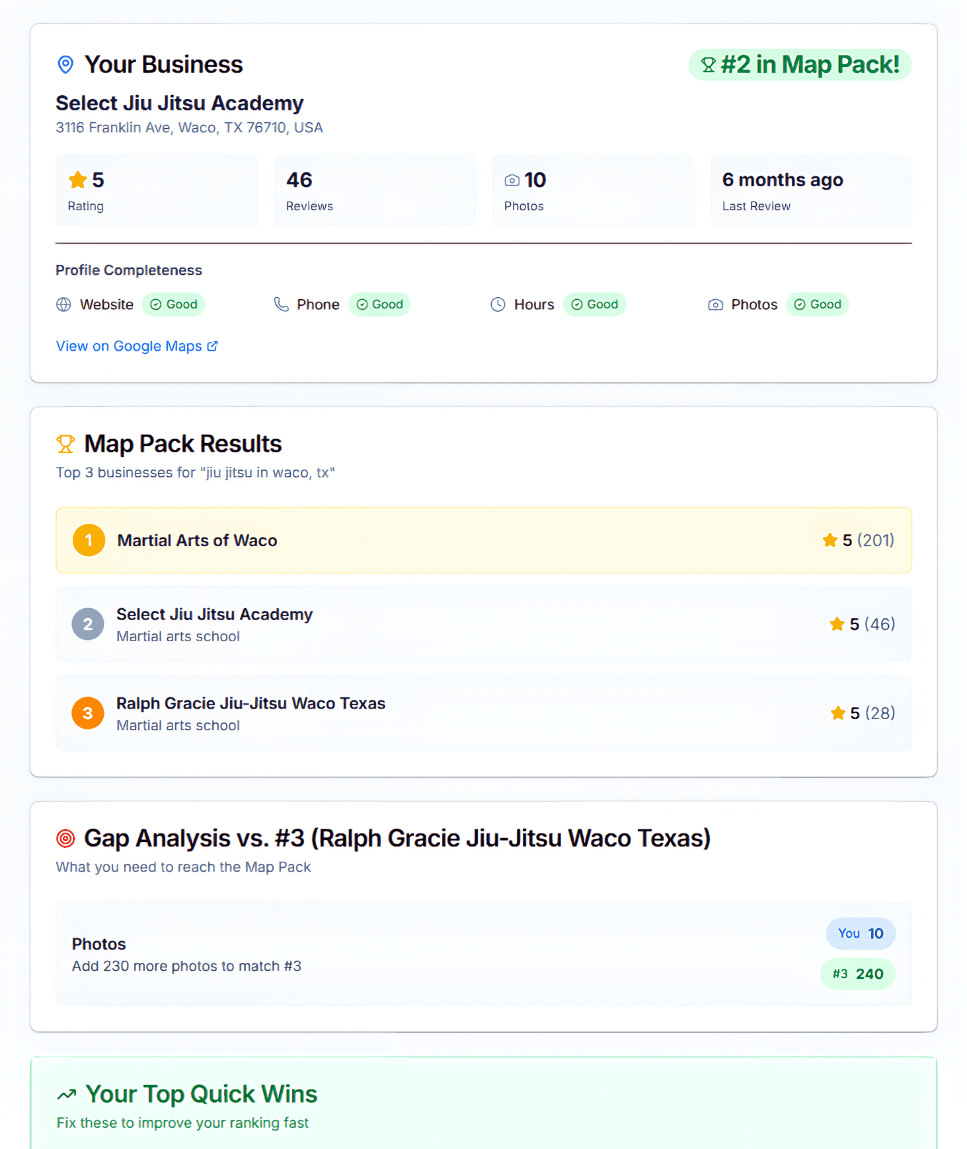Click the trophy icon in Map Pack Results header

[66, 443]
